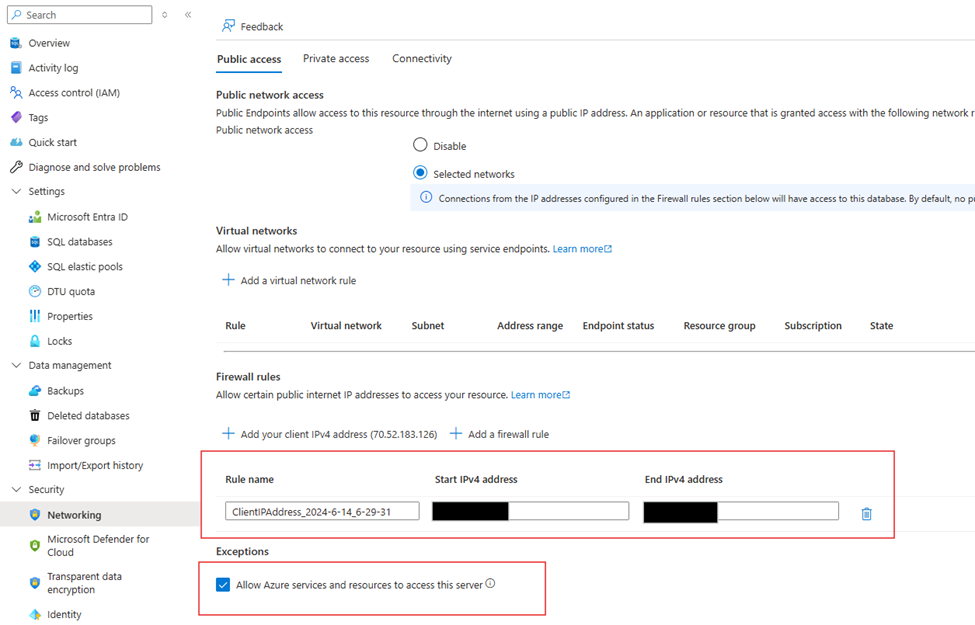Click the SQL elastic pools diamond icon
Viewport: 975px width, 625px height.
coord(35,266)
